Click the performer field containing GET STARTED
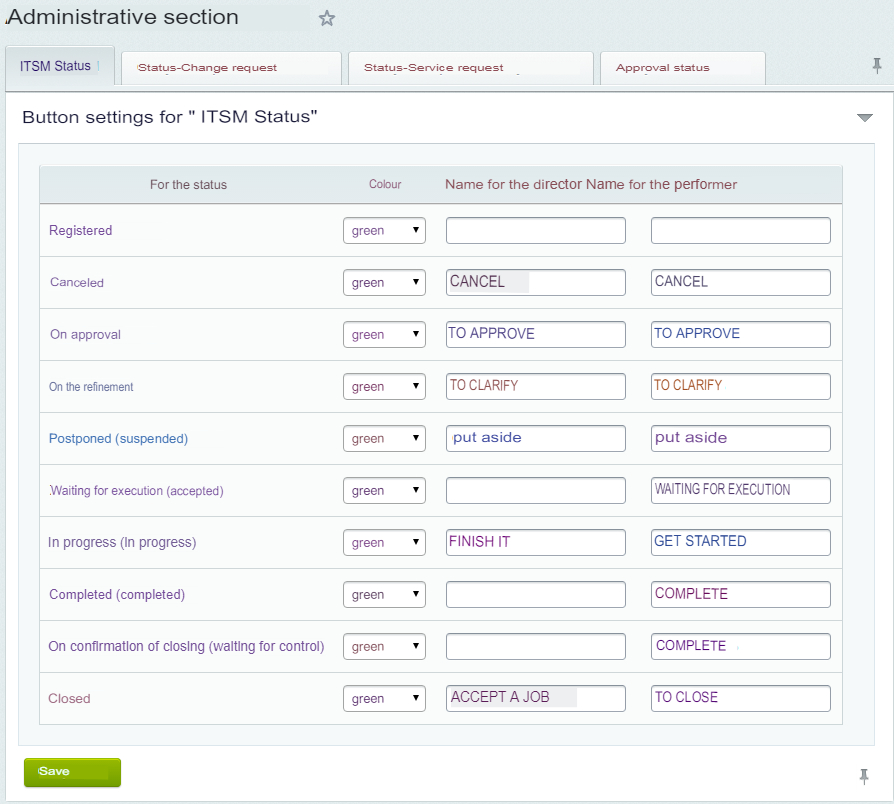The width and height of the screenshot is (894, 804). tap(740, 543)
